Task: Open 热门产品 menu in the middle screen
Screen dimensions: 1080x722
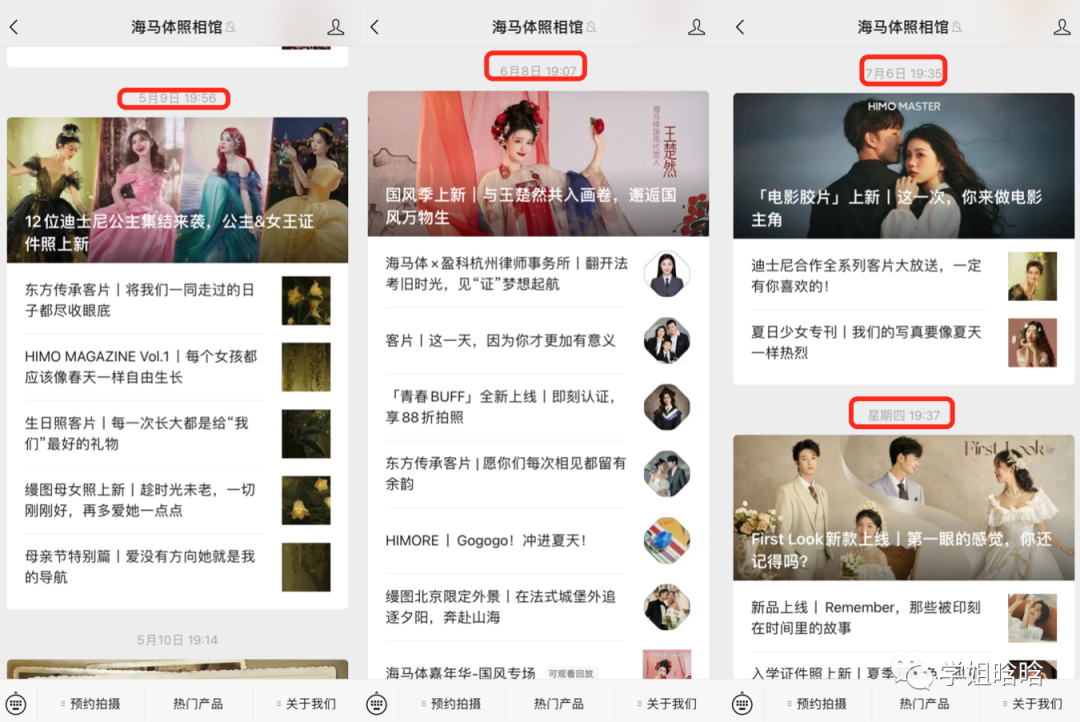Action: tap(559, 703)
